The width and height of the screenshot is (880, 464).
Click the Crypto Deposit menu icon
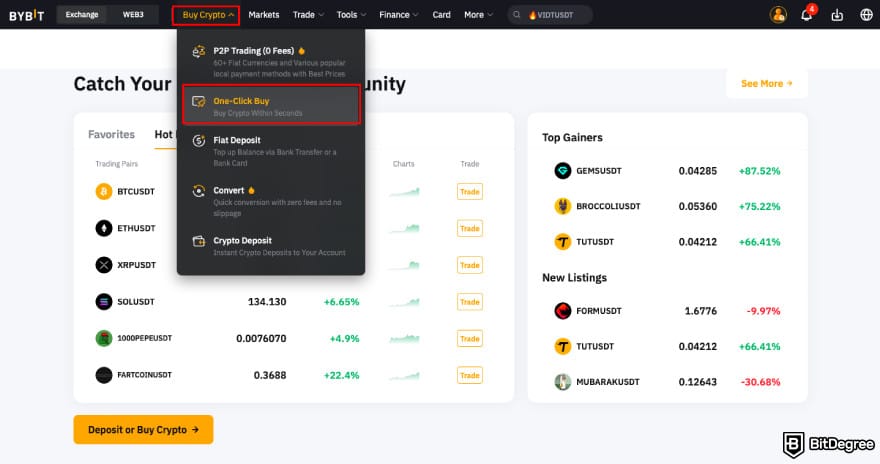tap(199, 241)
